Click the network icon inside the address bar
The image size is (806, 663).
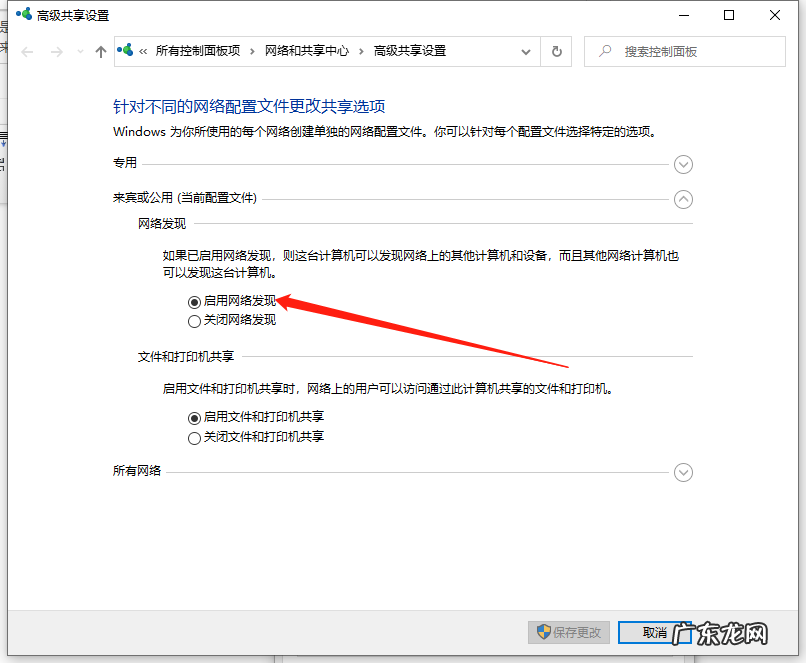point(124,52)
